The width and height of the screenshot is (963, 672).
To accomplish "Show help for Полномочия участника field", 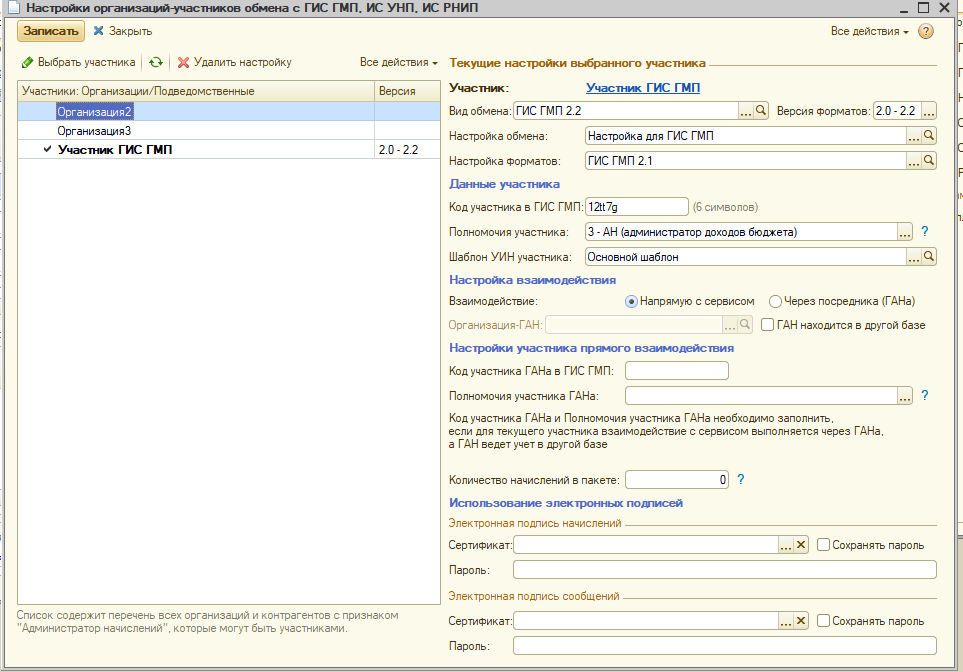I will coord(925,232).
